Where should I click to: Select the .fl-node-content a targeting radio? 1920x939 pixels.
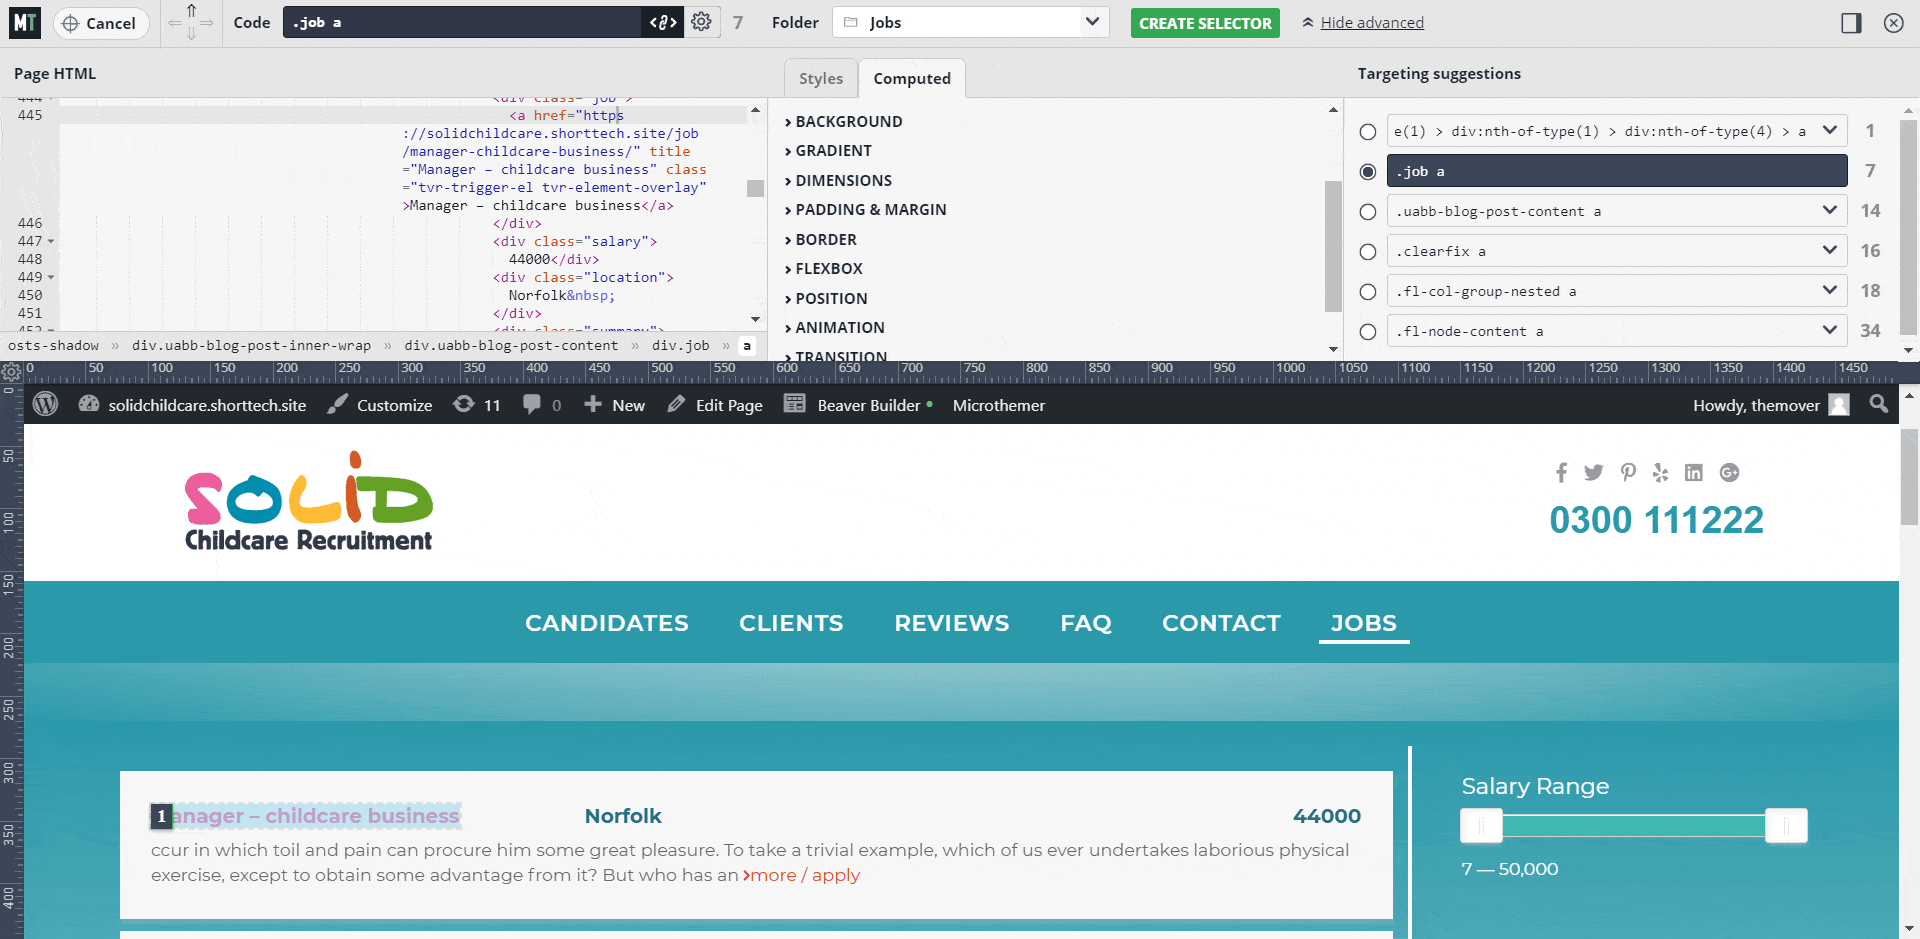click(x=1367, y=331)
